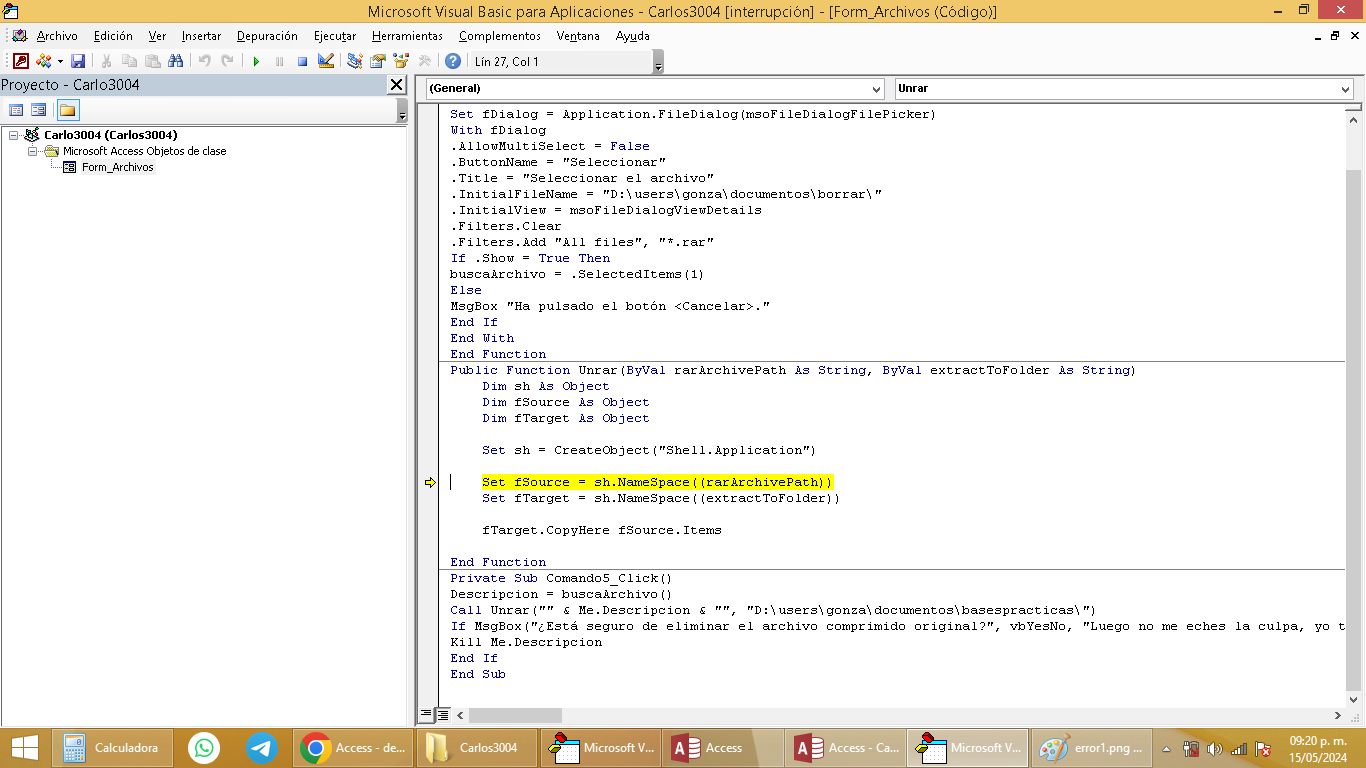
Task: Open the Object Browser toolbar icon
Action: tap(401, 61)
